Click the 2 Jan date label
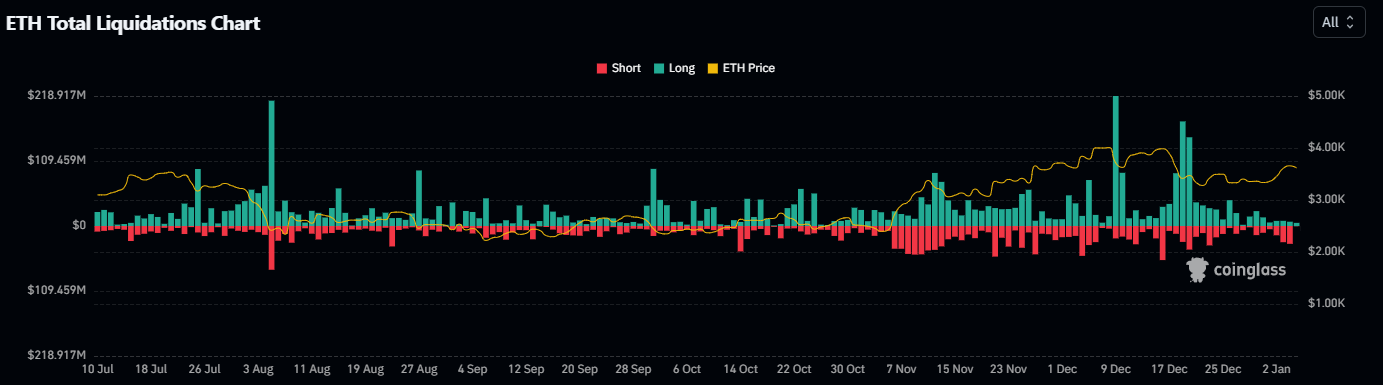1383x385 pixels. pyautogui.click(x=1277, y=369)
